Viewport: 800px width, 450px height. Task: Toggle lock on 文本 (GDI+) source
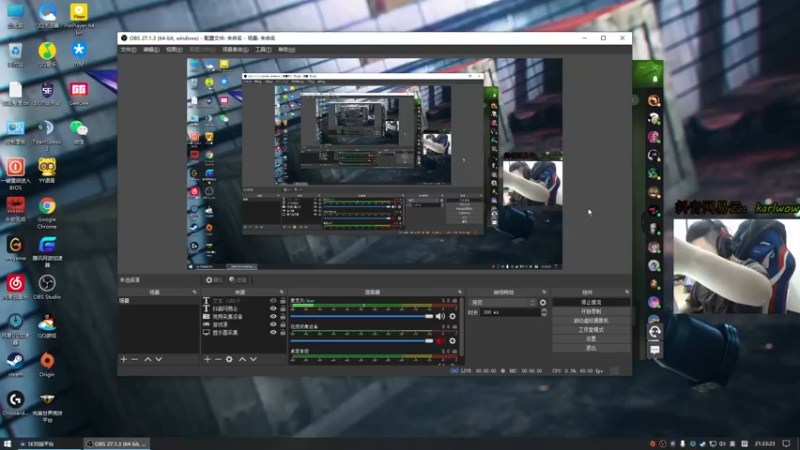(x=283, y=301)
